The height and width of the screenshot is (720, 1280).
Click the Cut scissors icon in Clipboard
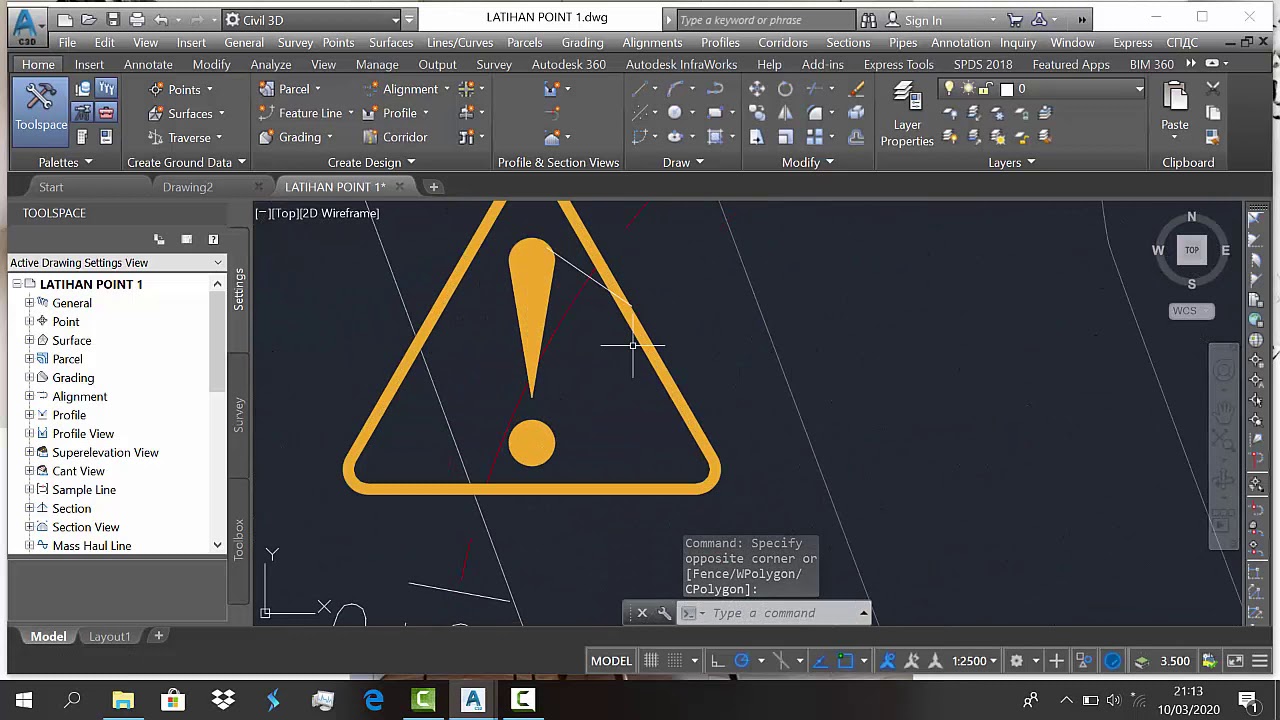[x=1213, y=89]
